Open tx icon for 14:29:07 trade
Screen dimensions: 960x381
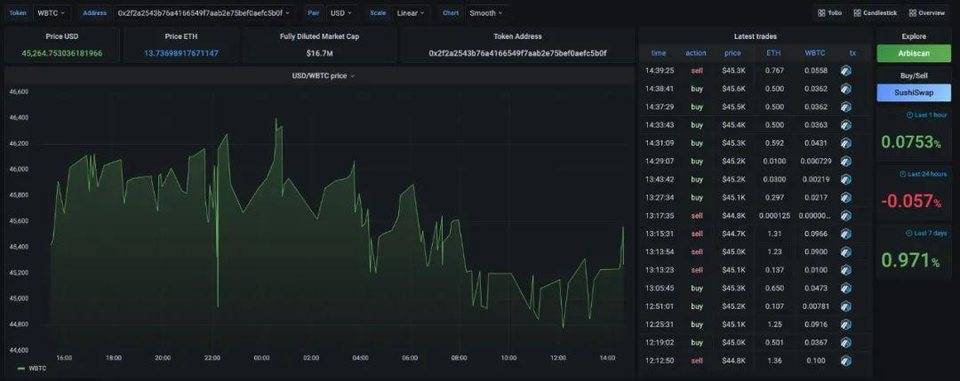846,161
